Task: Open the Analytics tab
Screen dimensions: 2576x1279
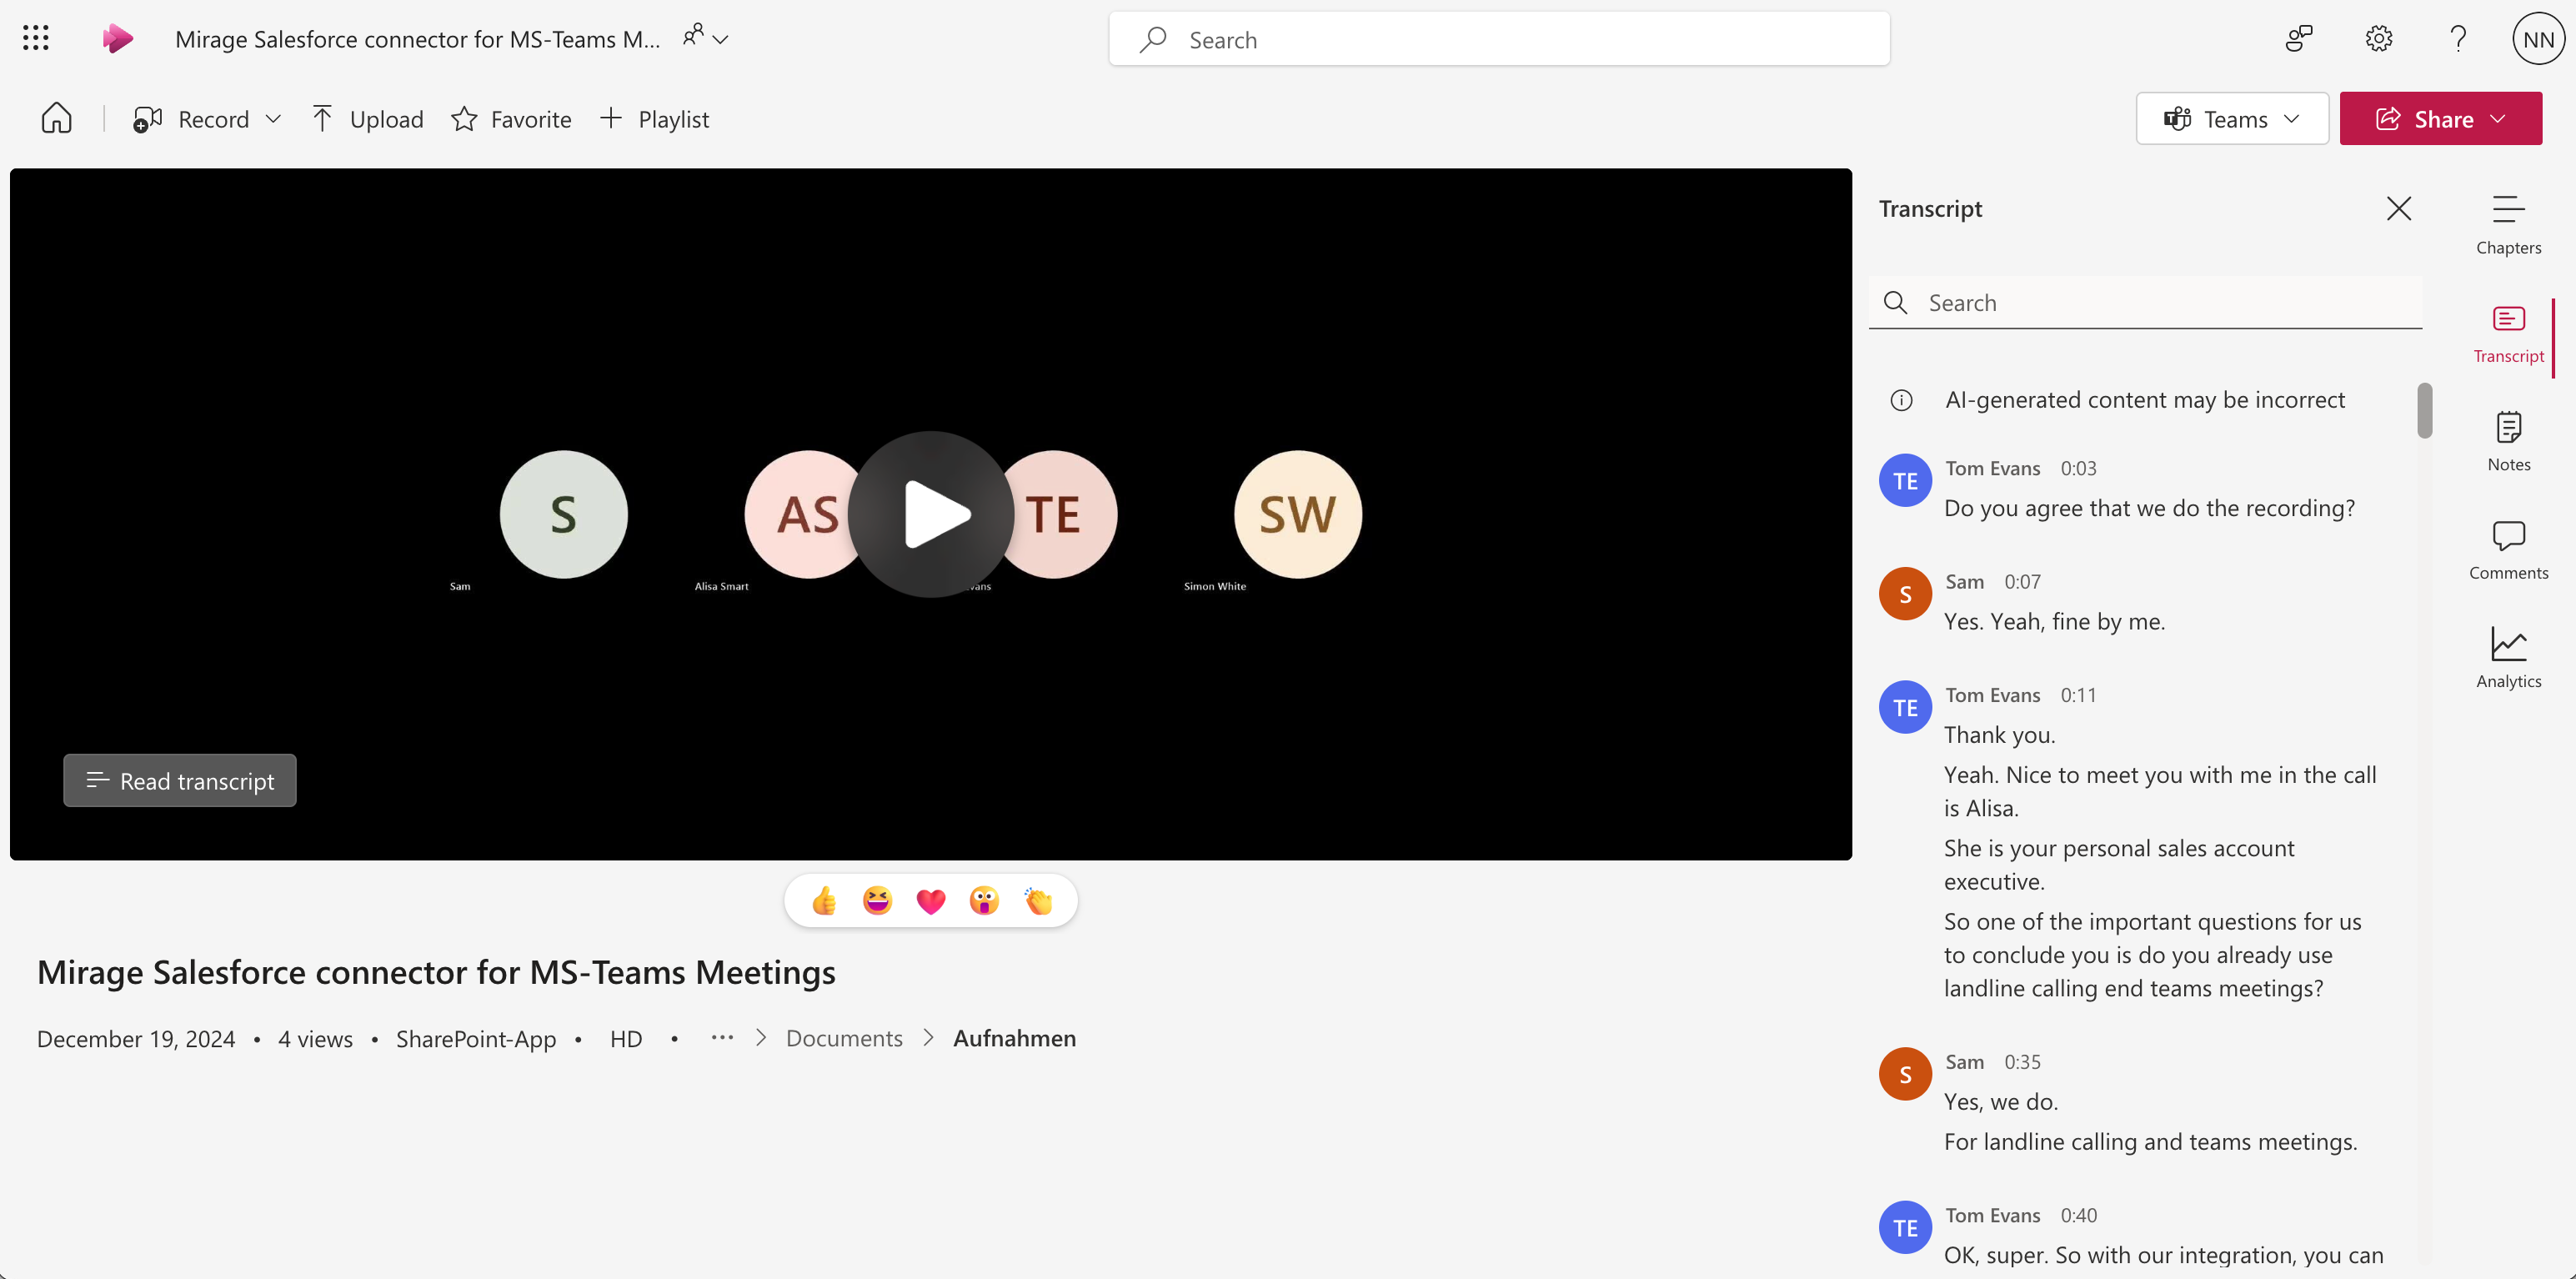Action: click(2508, 658)
